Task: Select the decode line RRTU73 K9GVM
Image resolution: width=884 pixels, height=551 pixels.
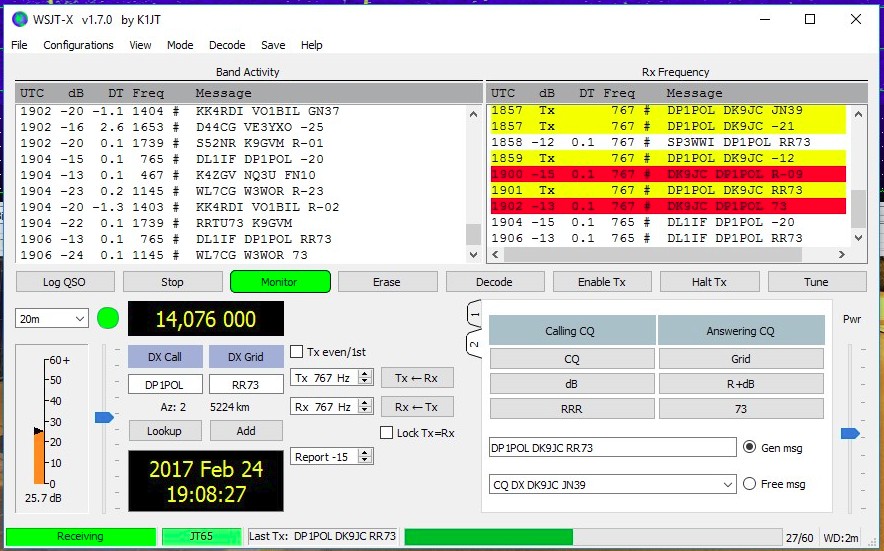Action: click(x=243, y=223)
